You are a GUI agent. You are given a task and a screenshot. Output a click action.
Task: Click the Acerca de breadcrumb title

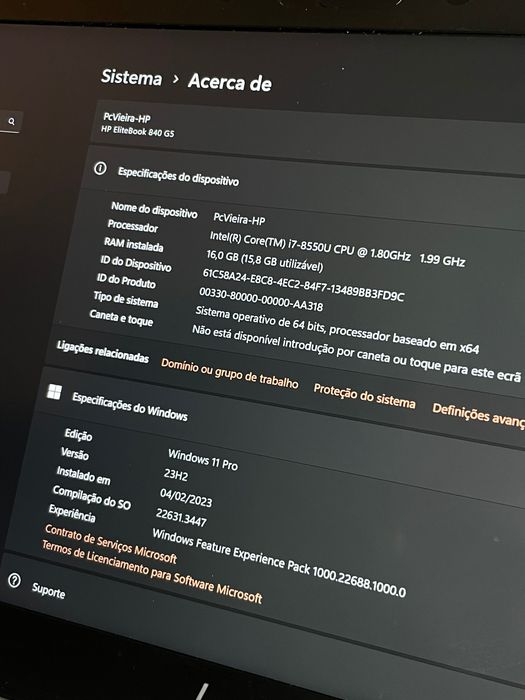coord(229,82)
